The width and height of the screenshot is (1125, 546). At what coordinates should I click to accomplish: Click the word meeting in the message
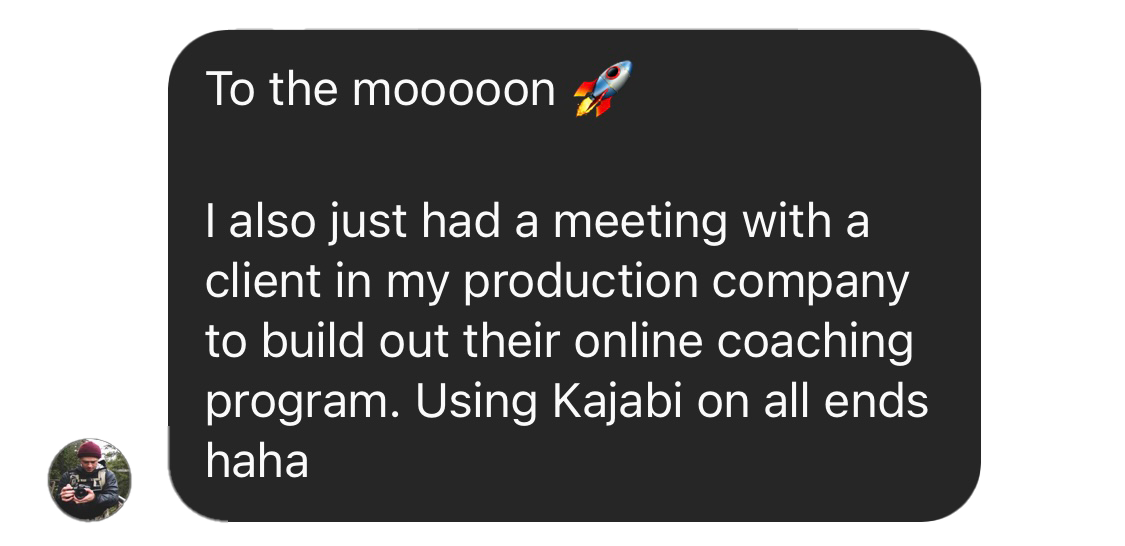(x=640, y=223)
